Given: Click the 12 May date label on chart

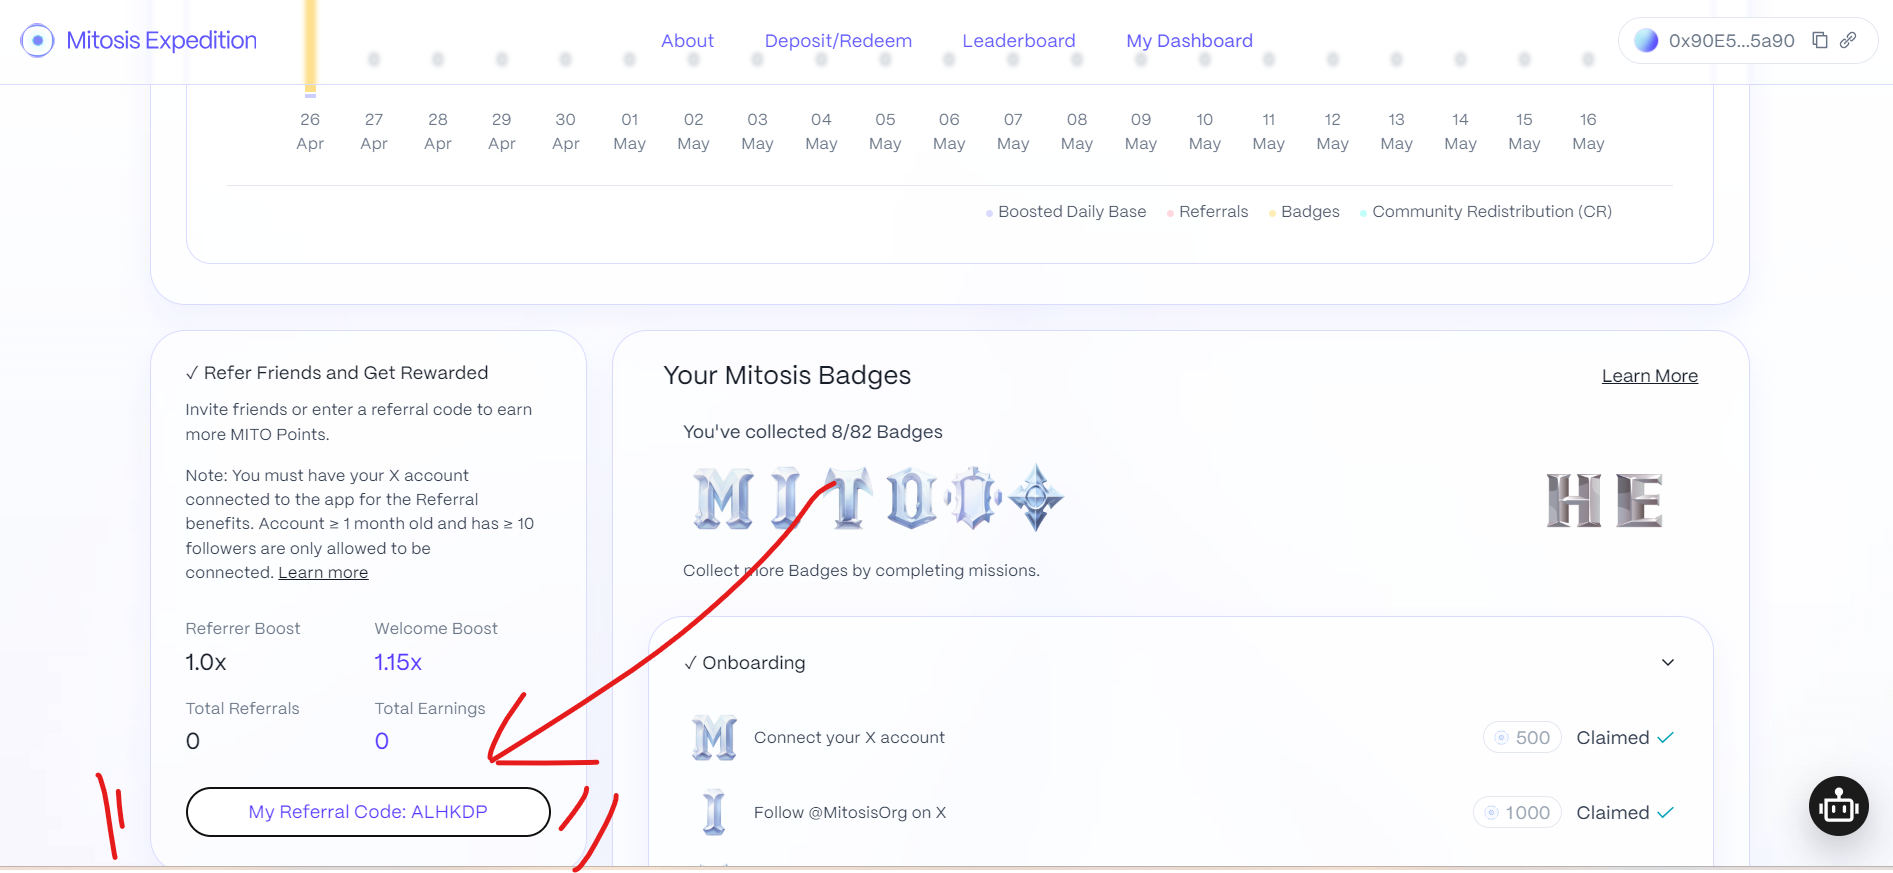Looking at the screenshot, I should click(1332, 132).
